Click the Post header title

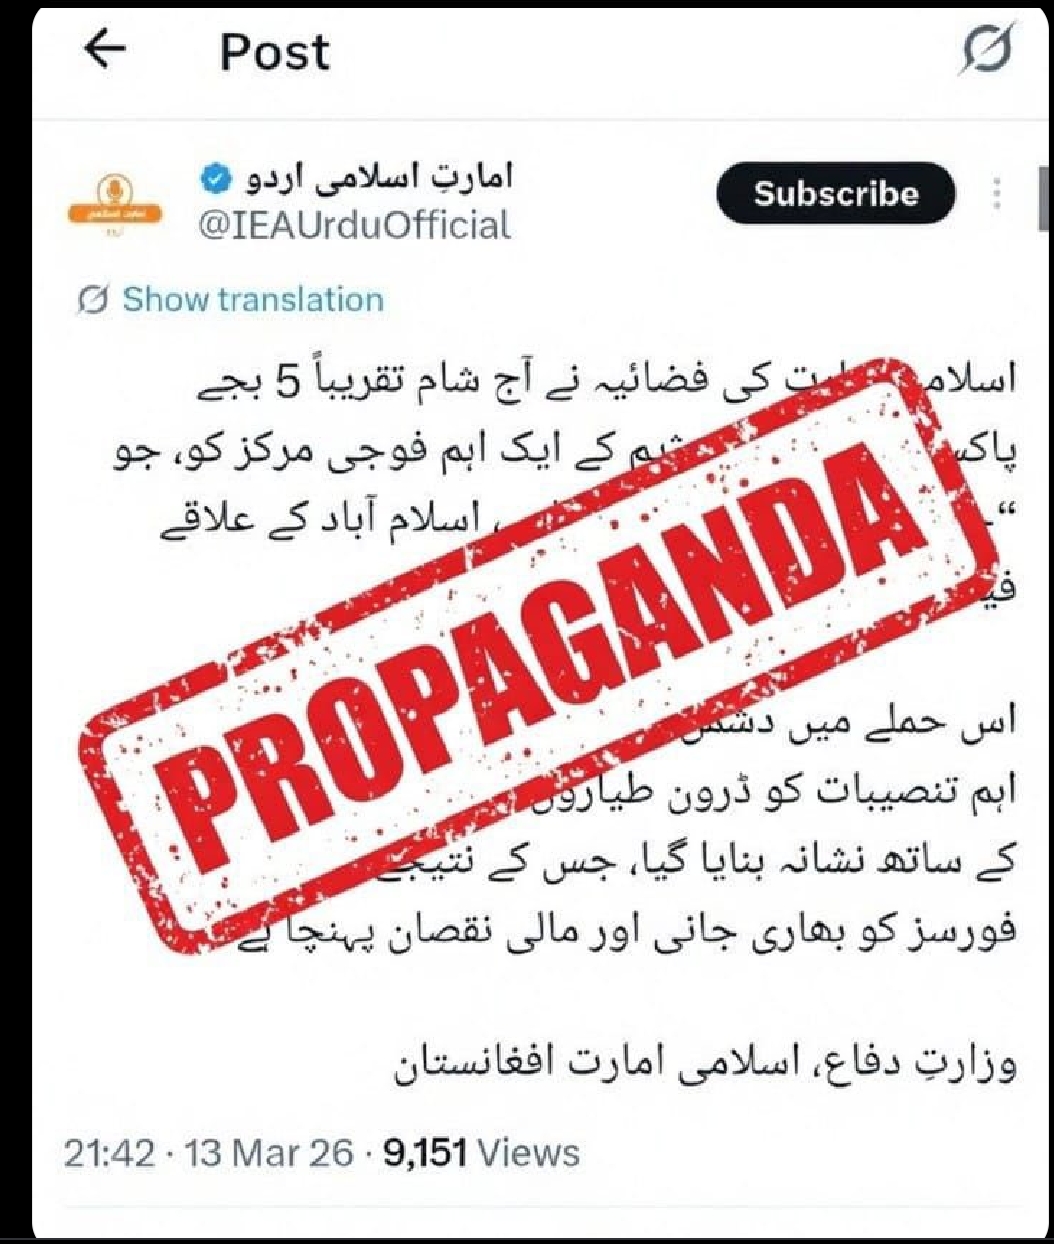click(274, 51)
